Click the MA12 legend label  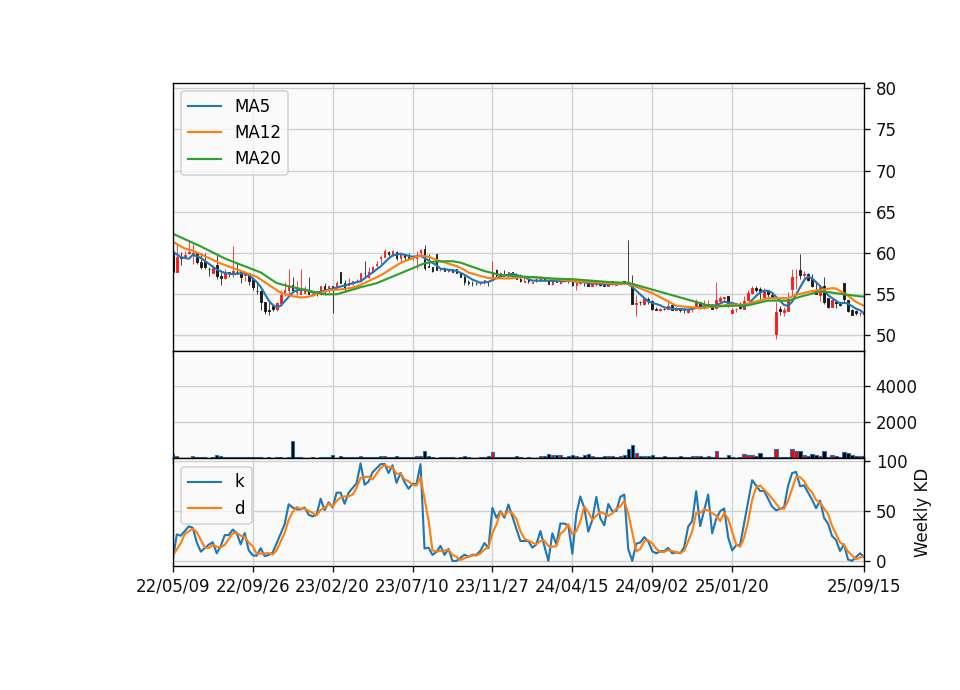click(x=257, y=132)
